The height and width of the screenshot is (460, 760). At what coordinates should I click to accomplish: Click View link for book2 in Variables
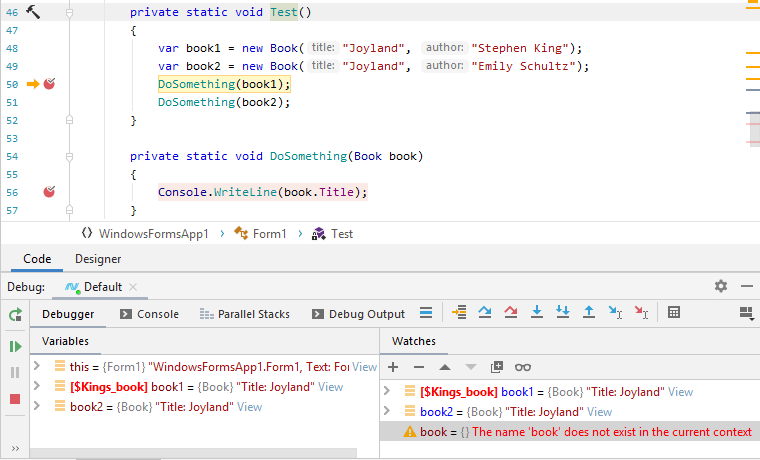pyautogui.click(x=250, y=407)
